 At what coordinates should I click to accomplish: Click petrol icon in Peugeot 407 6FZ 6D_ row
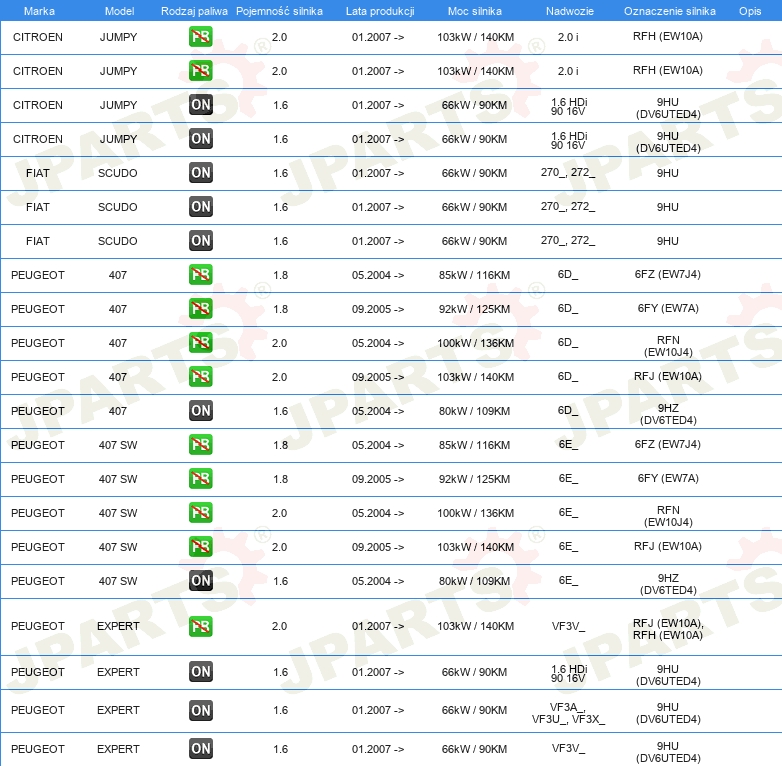(x=200, y=275)
